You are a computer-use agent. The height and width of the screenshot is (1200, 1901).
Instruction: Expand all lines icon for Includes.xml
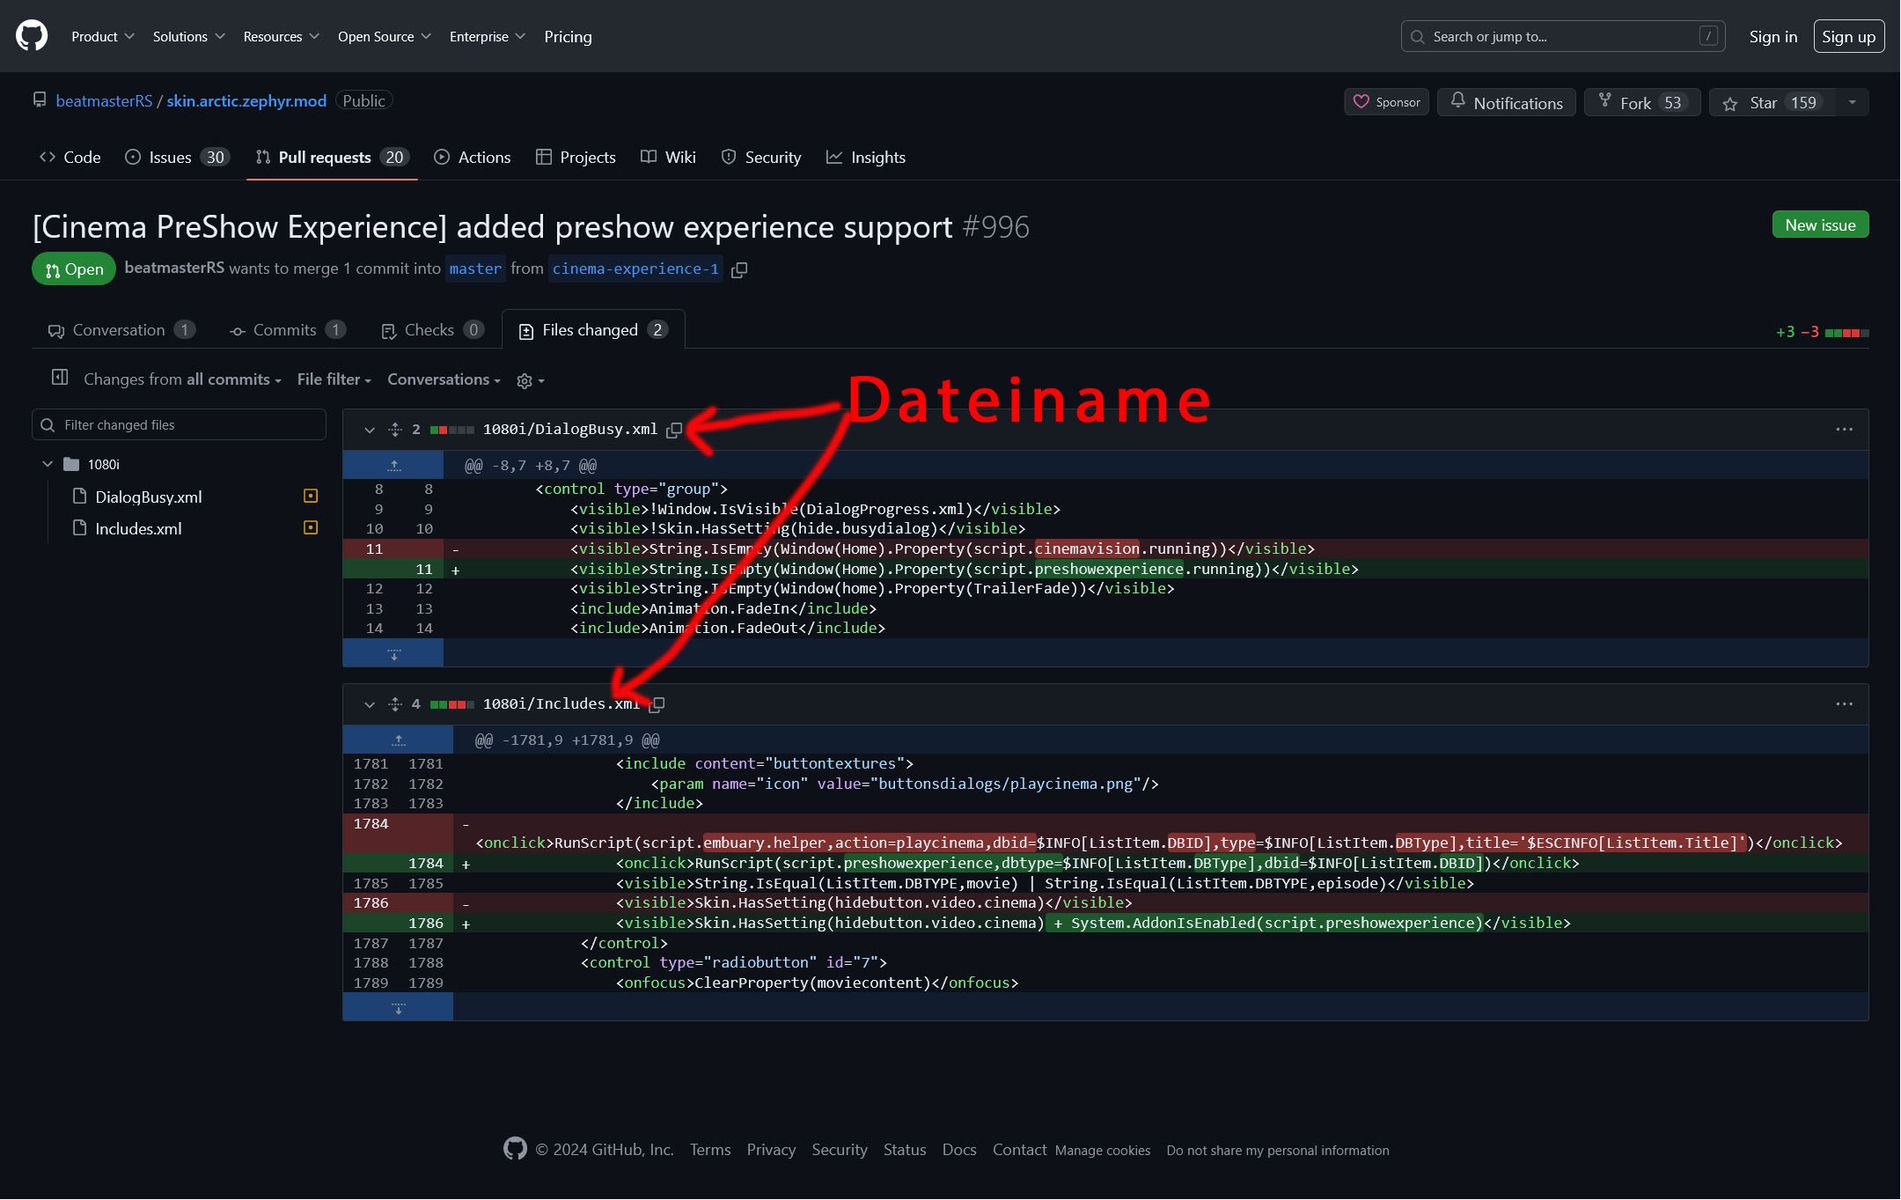pyautogui.click(x=395, y=705)
